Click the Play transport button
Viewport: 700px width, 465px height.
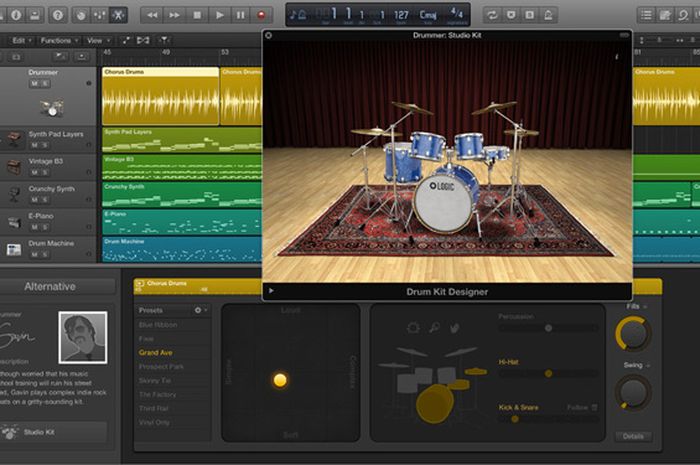(219, 15)
